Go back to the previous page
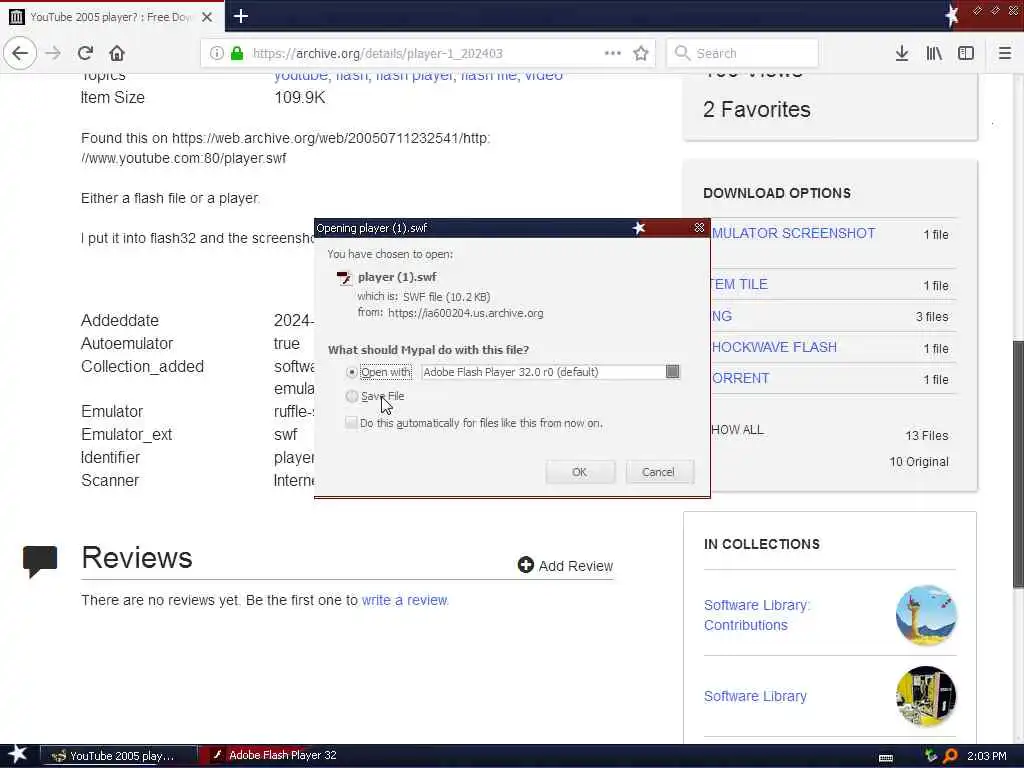 point(20,53)
